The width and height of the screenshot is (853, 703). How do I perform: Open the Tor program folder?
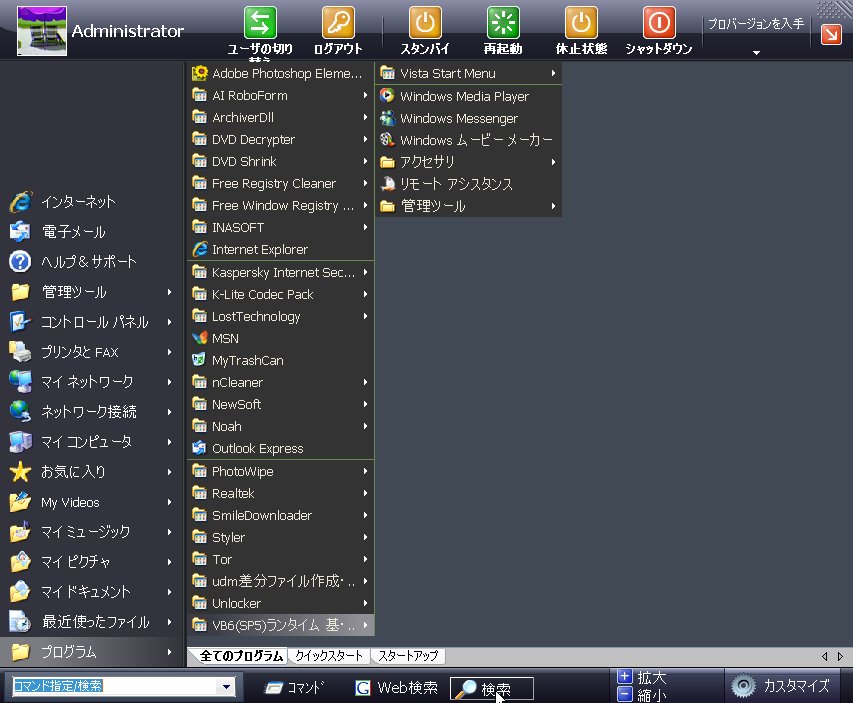(x=280, y=559)
